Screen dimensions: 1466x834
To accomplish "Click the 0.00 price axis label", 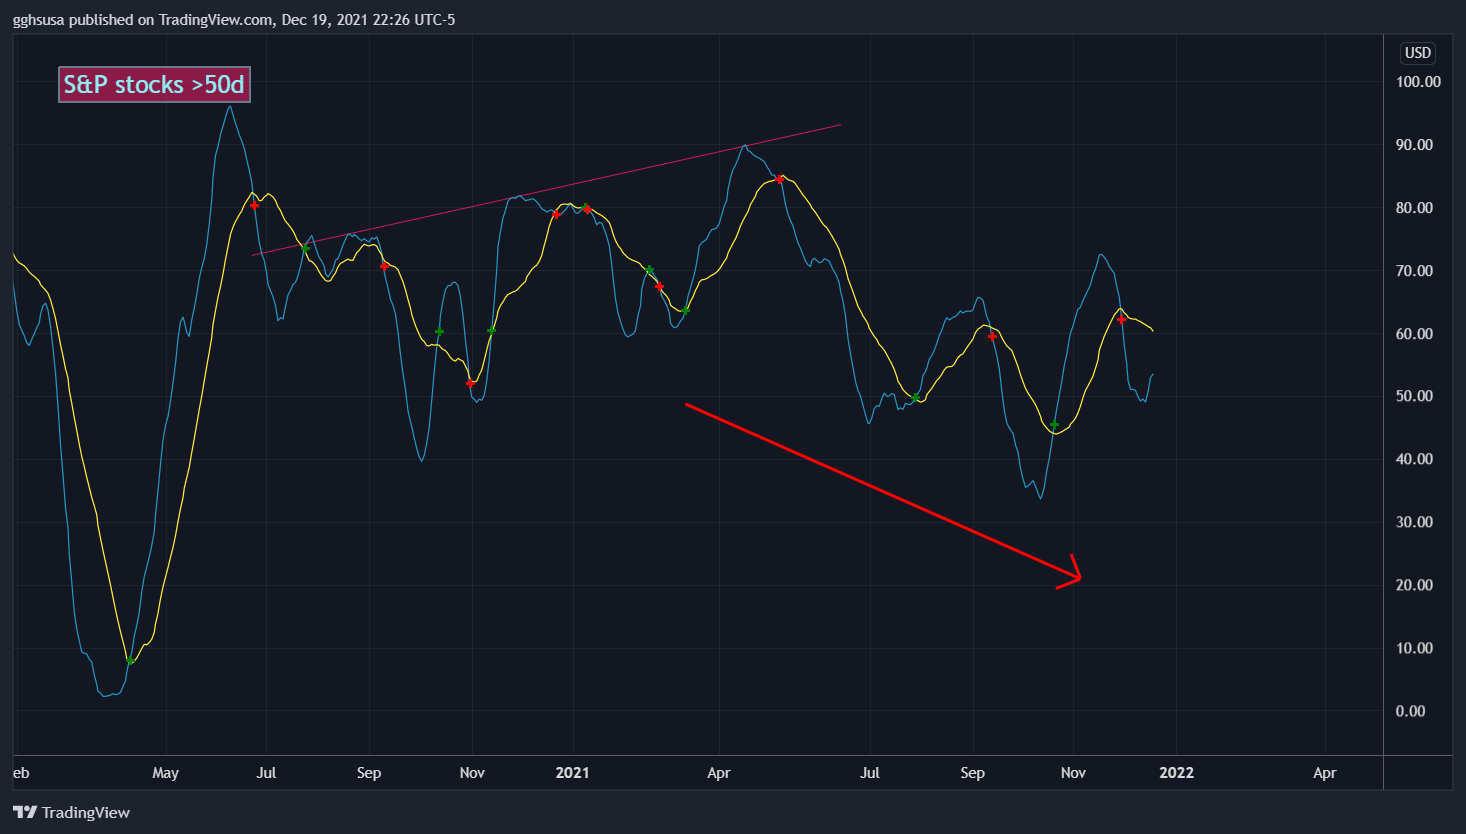I will click(x=1410, y=711).
